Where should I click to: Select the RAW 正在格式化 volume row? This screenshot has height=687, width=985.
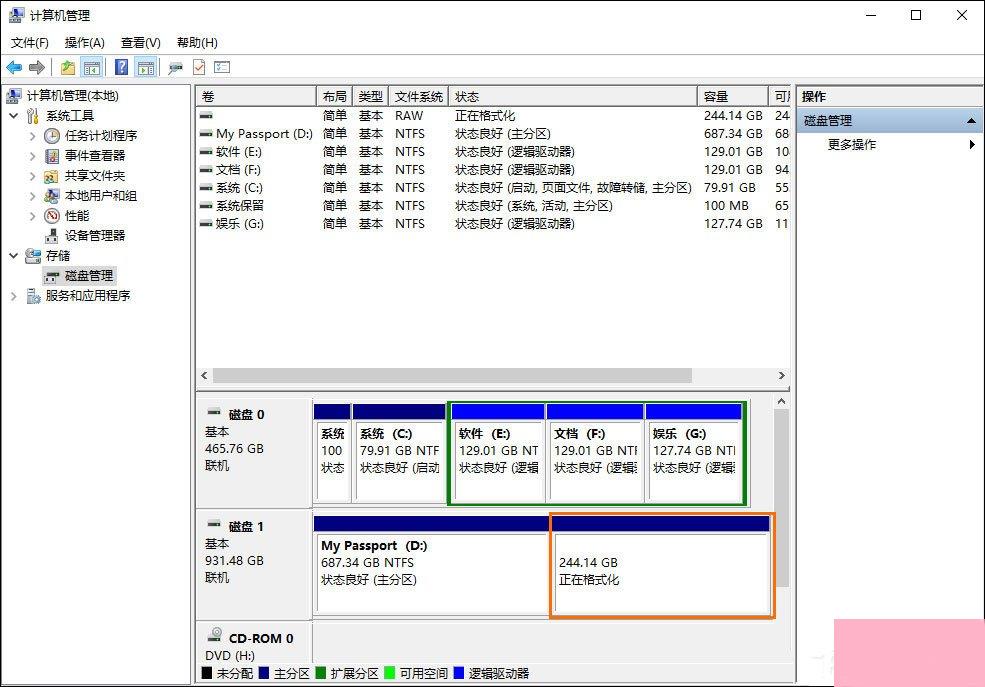tap(493, 116)
